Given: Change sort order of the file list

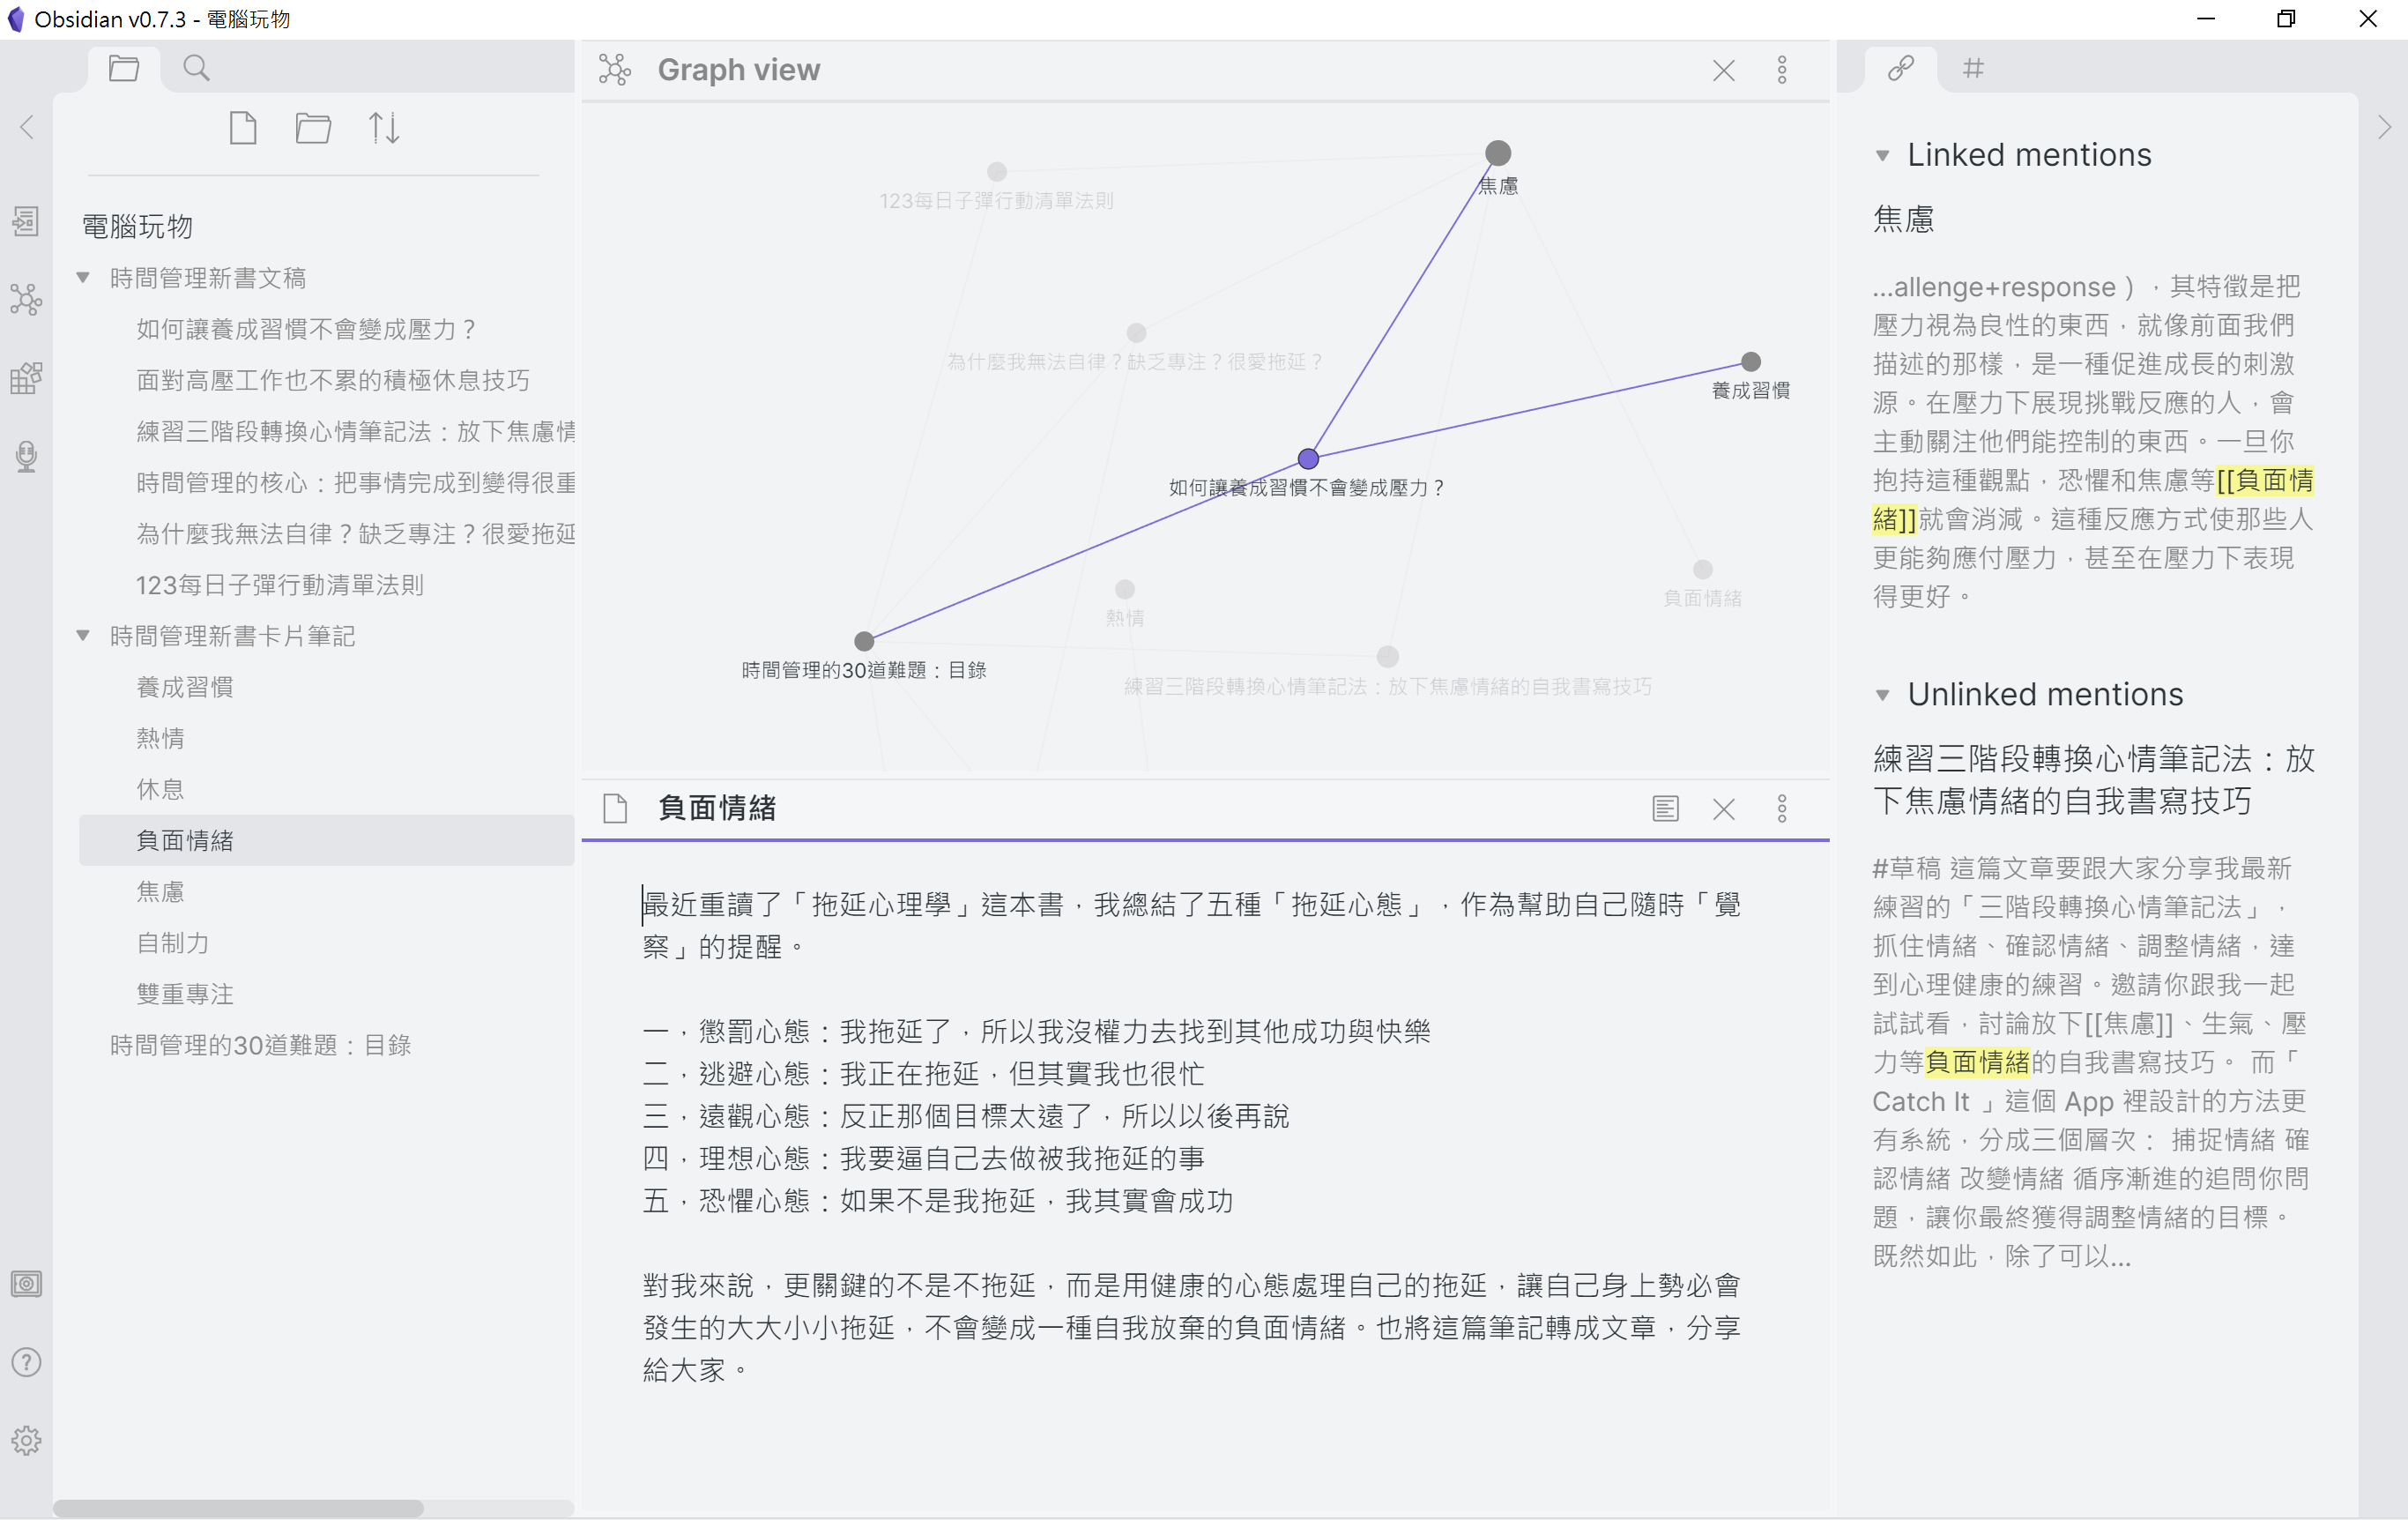Looking at the screenshot, I should [384, 127].
